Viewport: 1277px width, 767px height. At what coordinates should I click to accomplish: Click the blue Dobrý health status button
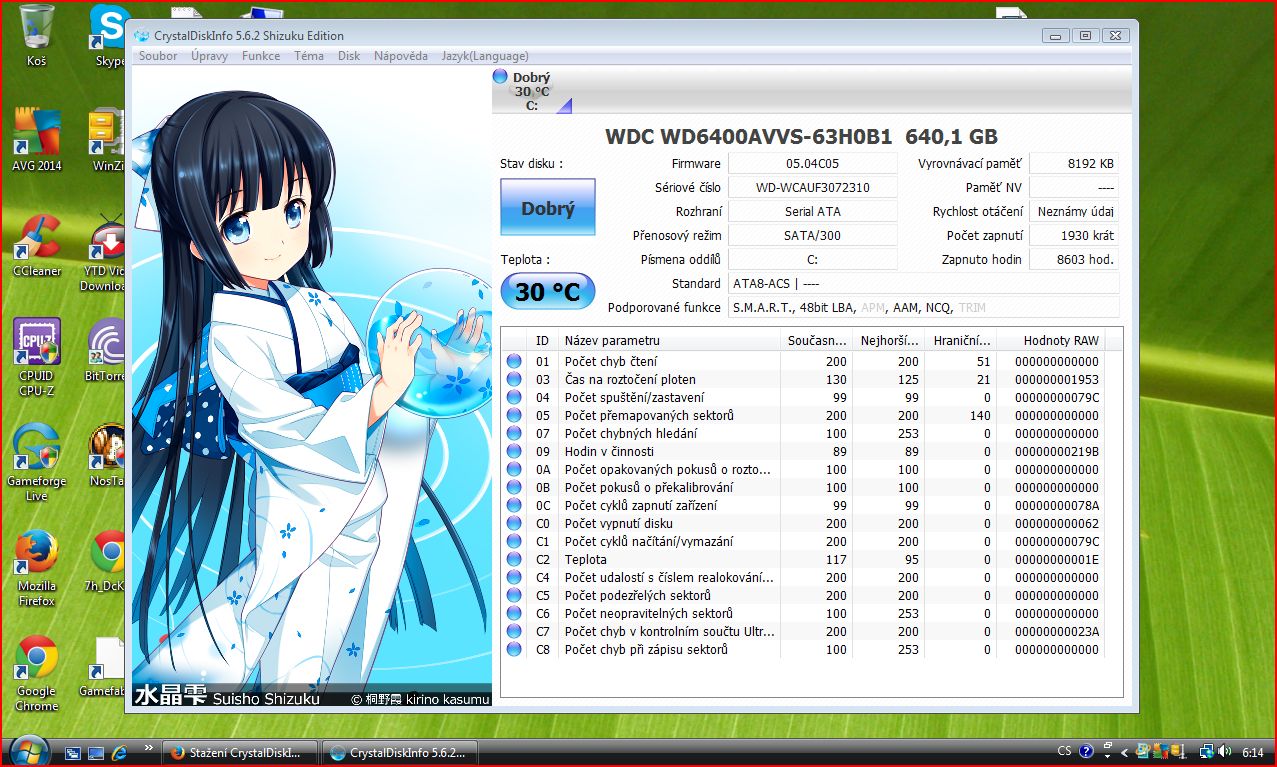pyautogui.click(x=548, y=209)
